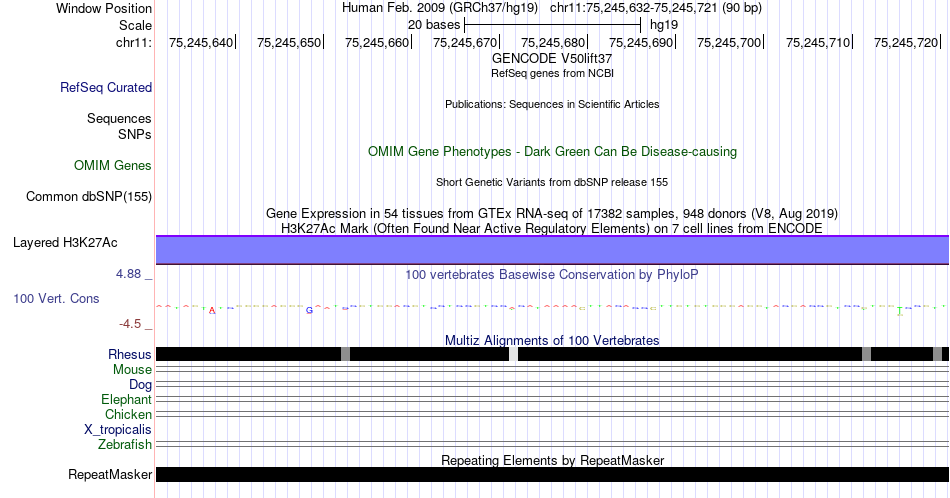950x498 pixels.
Task: Click the H3K27Ac Mark ENCODE track title
Action: pyautogui.click(x=552, y=228)
